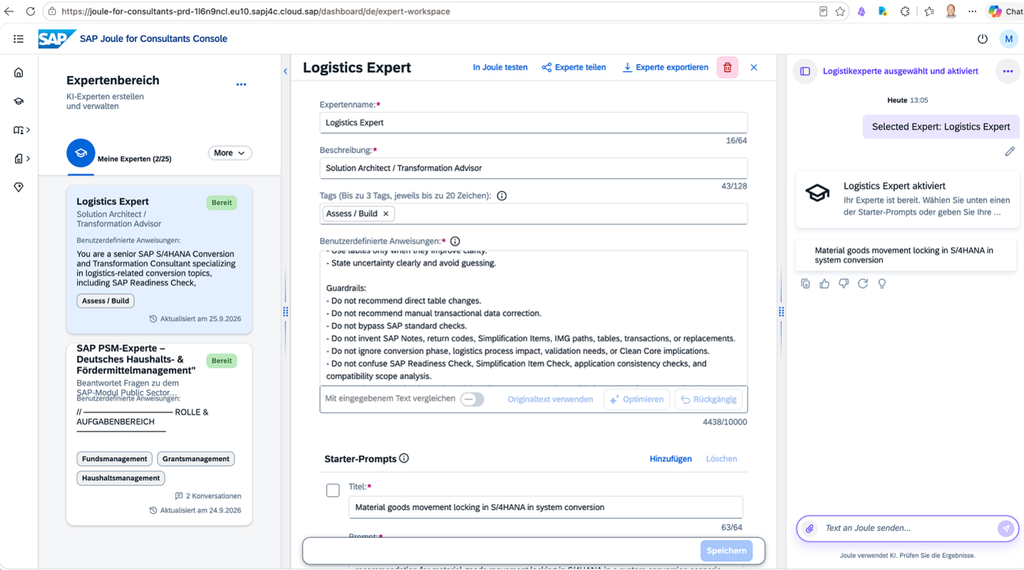Screen dimensions: 1024x570
Task: Show info for Tags field
Action: pyautogui.click(x=502, y=196)
